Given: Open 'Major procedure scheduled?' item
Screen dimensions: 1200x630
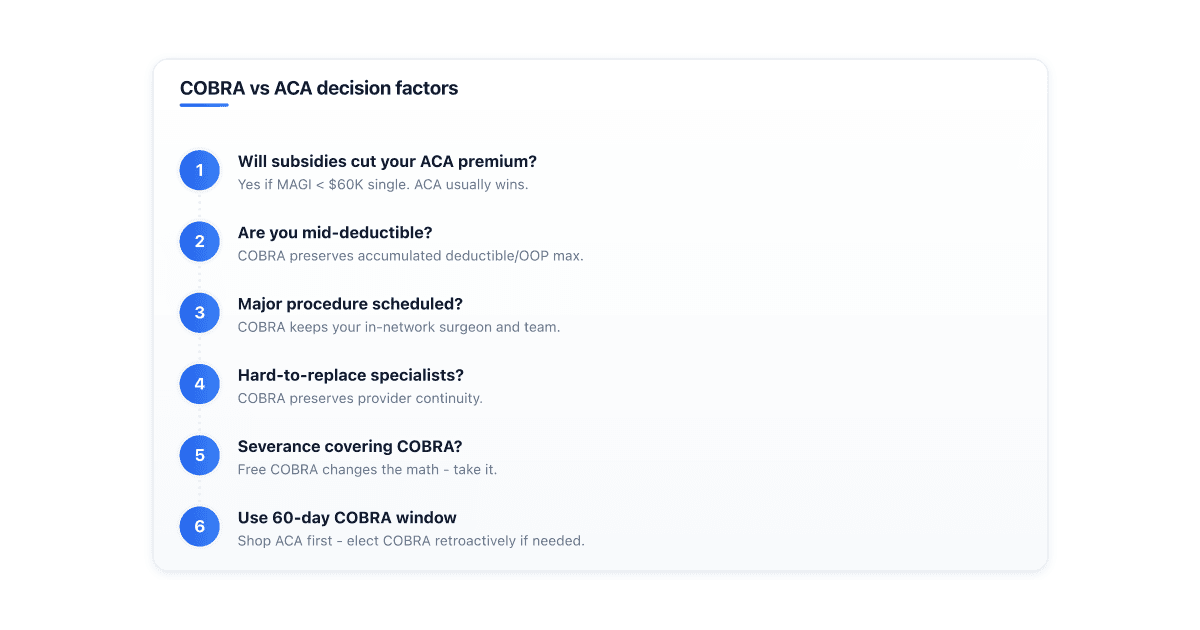Looking at the screenshot, I should (x=350, y=304).
